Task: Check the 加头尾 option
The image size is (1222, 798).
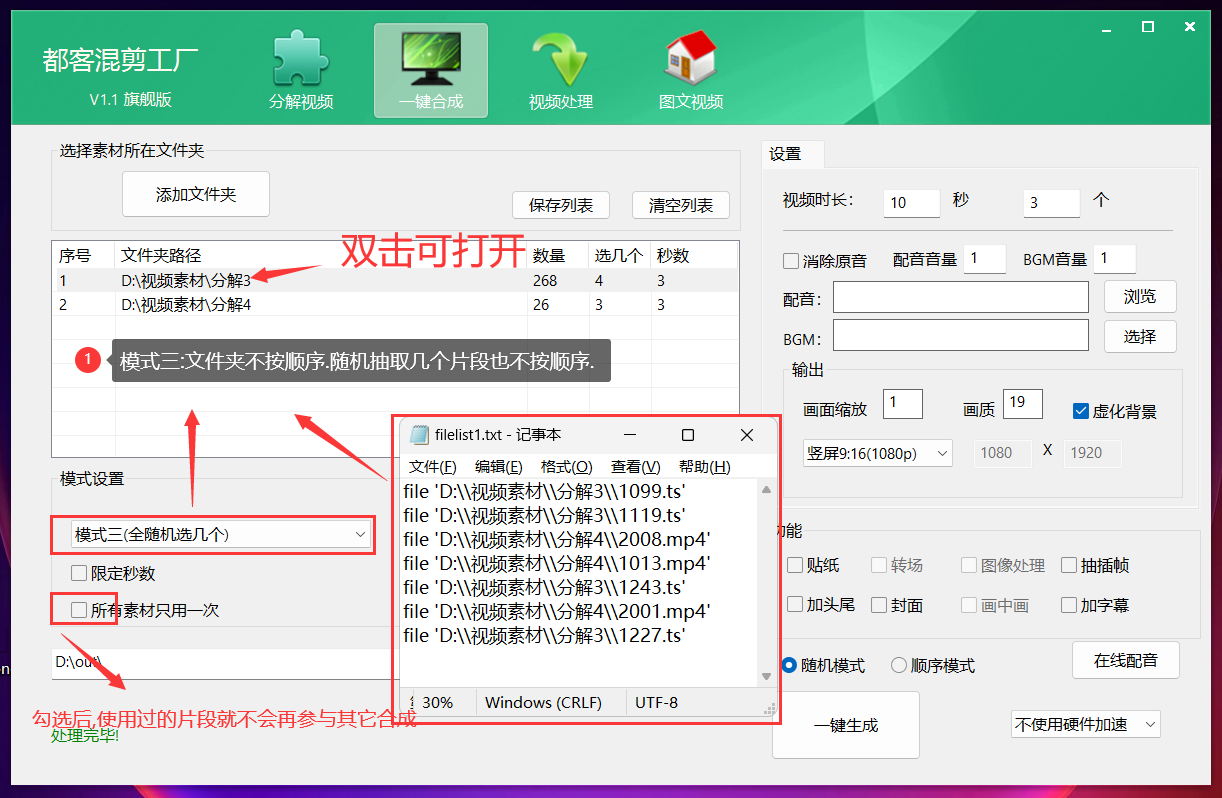Action: pyautogui.click(x=795, y=605)
